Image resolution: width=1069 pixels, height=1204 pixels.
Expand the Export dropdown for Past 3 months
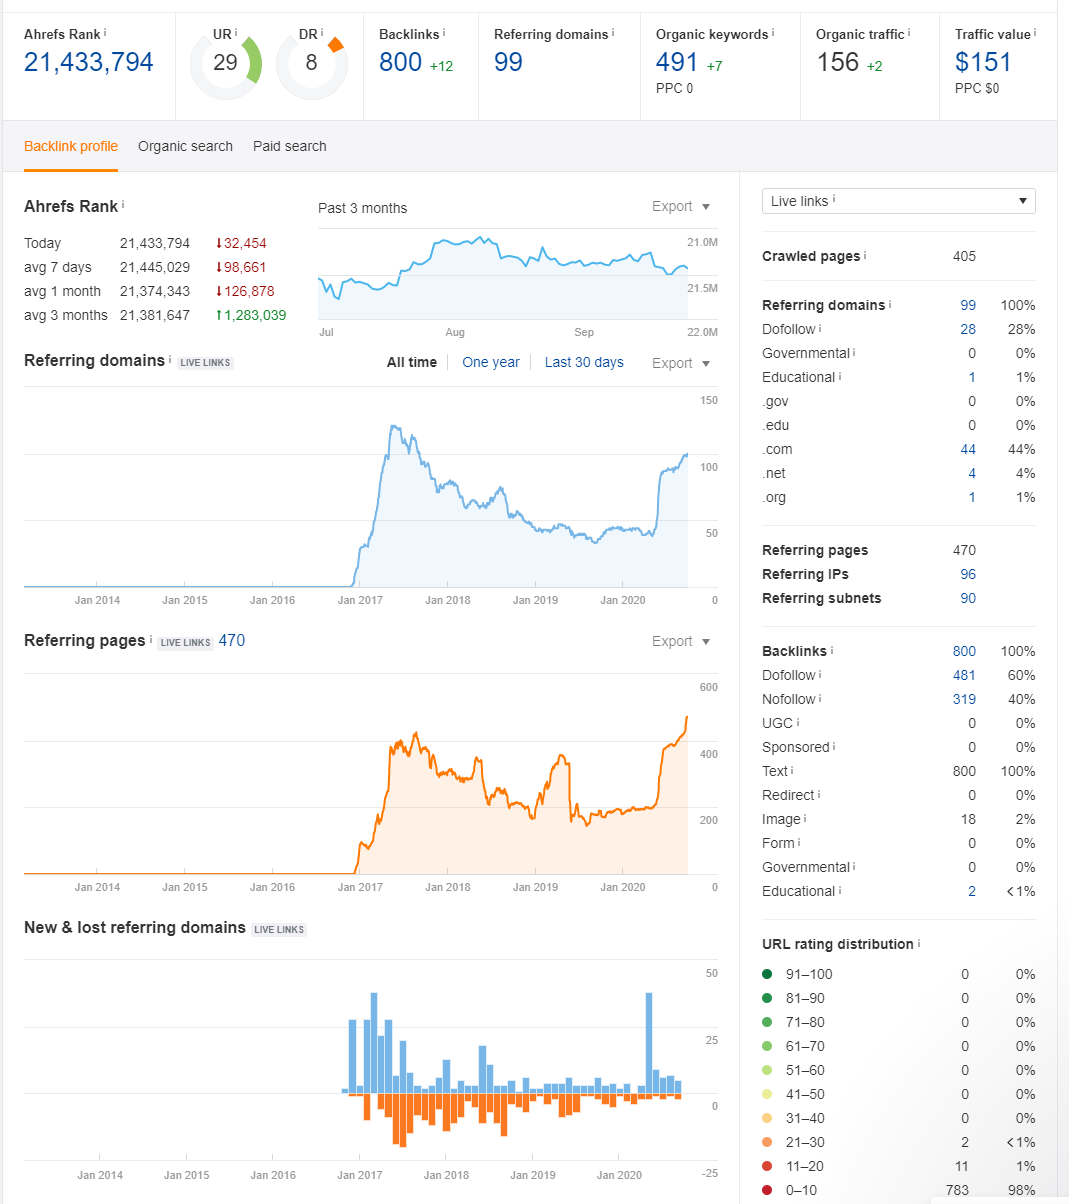pyautogui.click(x=680, y=206)
